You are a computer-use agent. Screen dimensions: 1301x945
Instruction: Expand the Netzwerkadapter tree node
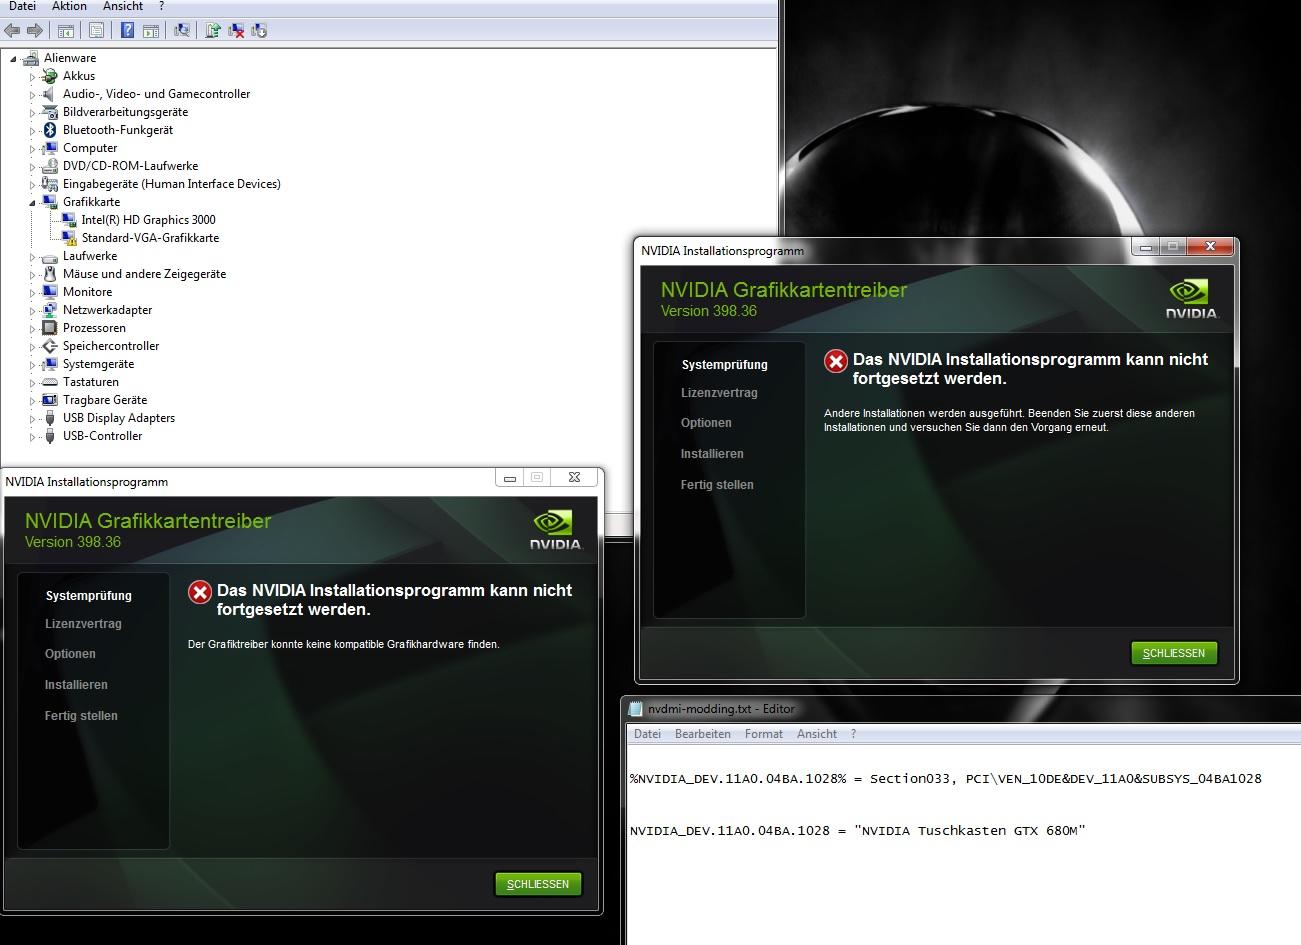click(x=32, y=310)
